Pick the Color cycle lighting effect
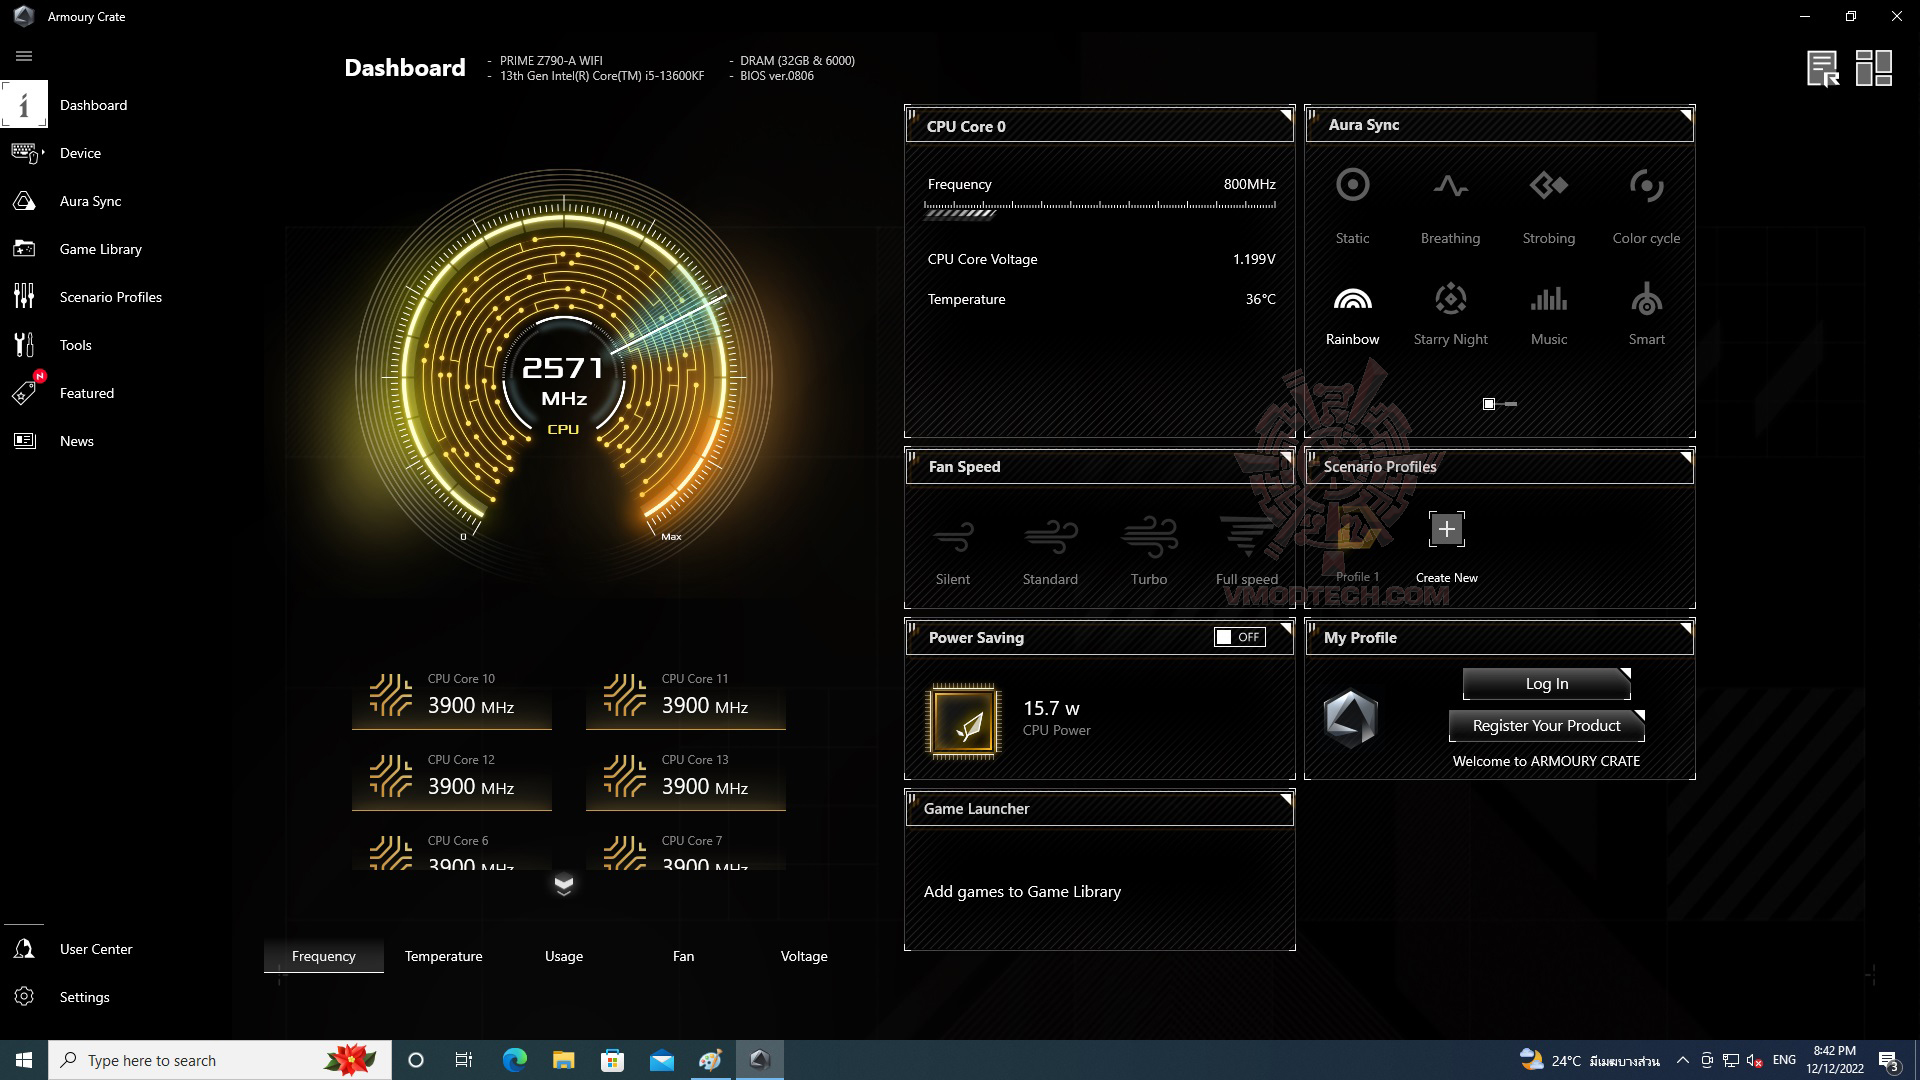Image resolution: width=1920 pixels, height=1080 pixels. pos(1646,186)
